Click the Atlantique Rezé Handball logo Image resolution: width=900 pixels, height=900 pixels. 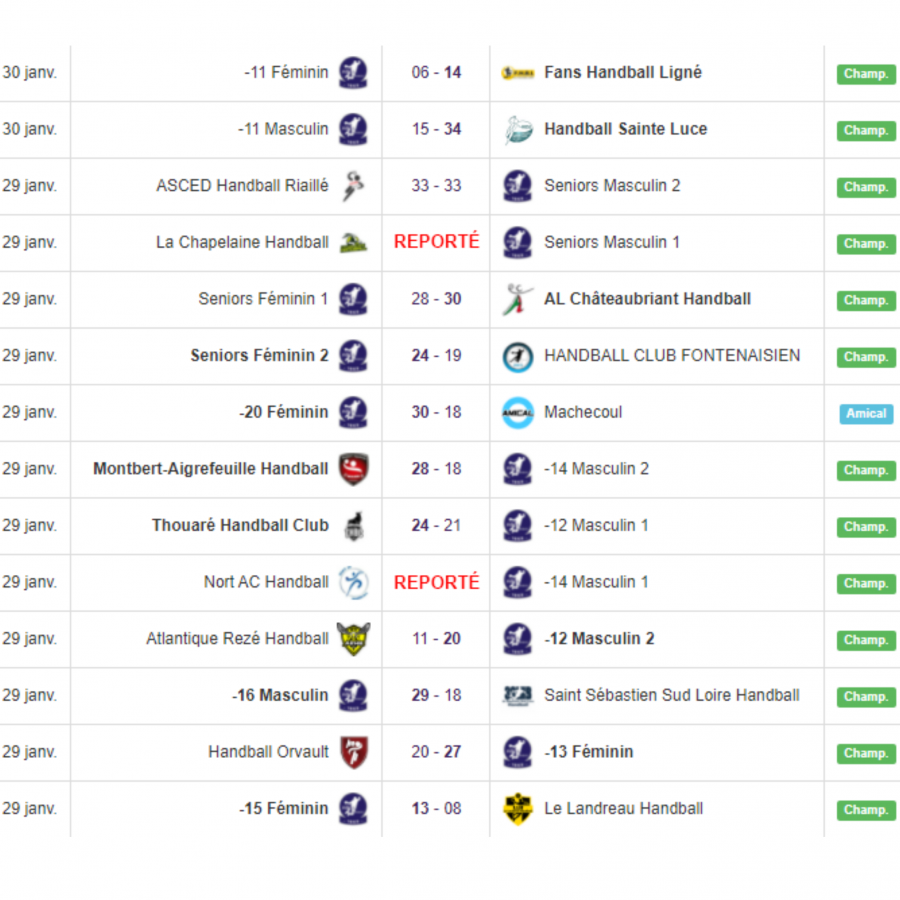tap(352, 639)
